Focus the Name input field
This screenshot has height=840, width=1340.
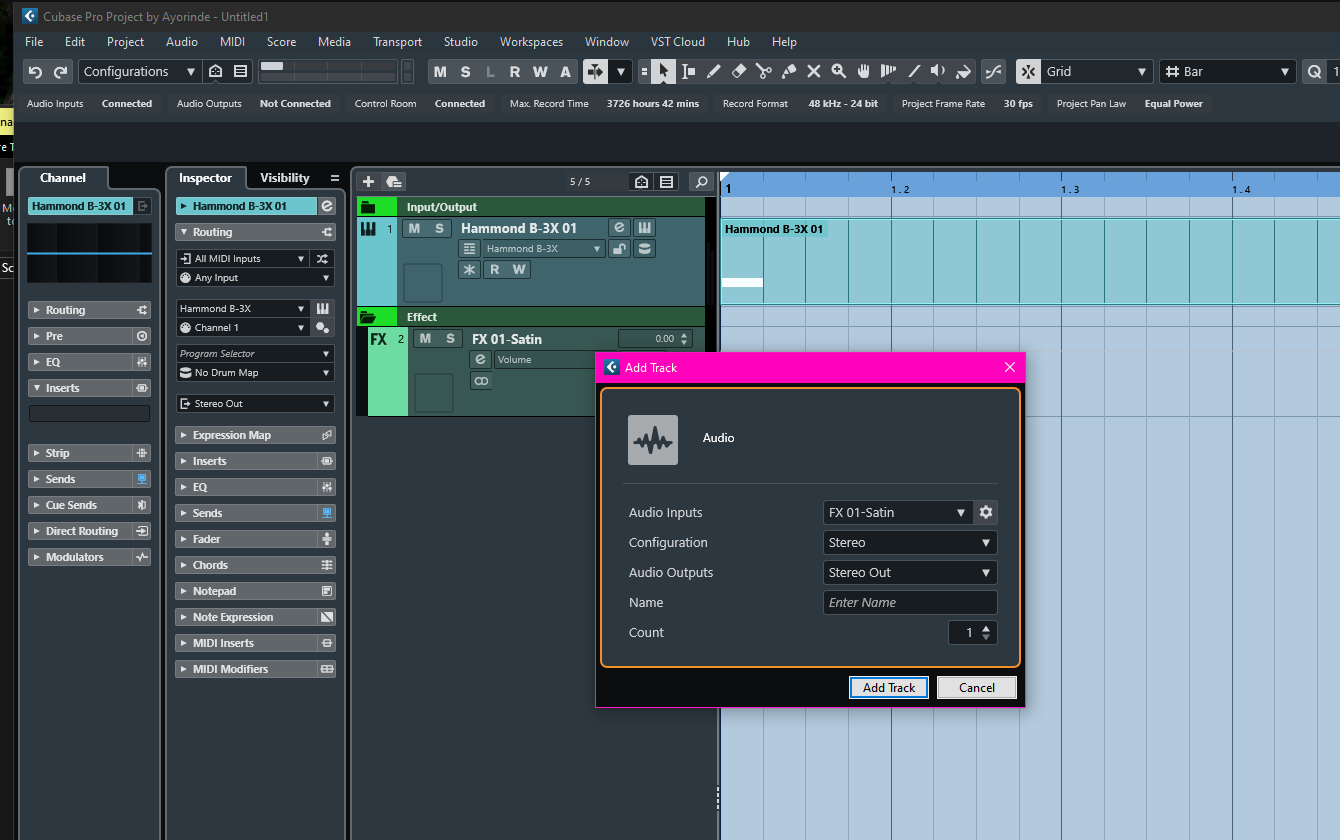pyautogui.click(x=910, y=603)
